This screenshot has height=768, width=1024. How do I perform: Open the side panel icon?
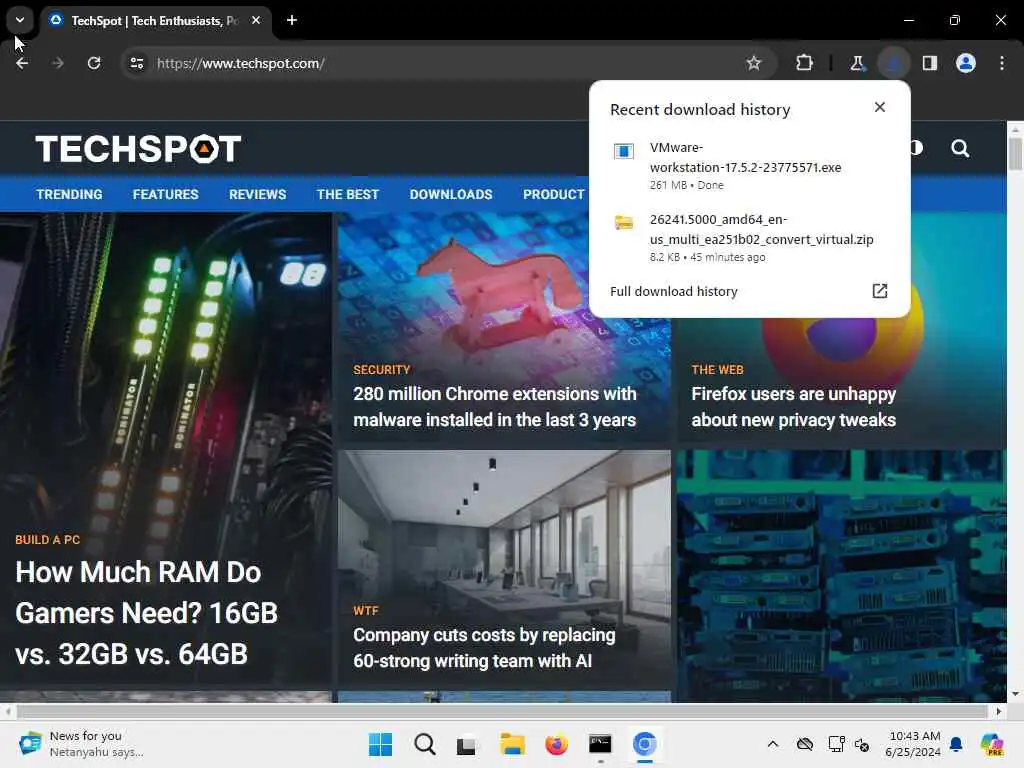click(929, 63)
